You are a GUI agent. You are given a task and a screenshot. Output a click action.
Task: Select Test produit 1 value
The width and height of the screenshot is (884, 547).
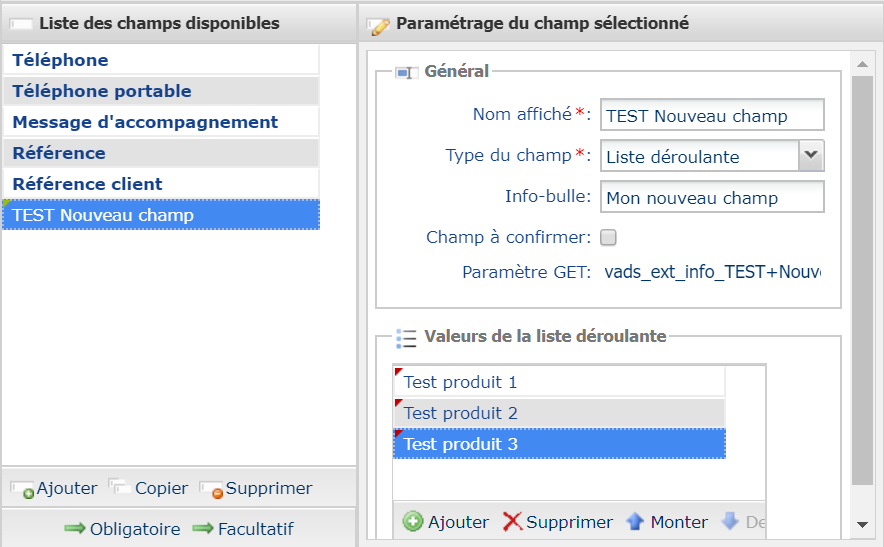tap(559, 382)
